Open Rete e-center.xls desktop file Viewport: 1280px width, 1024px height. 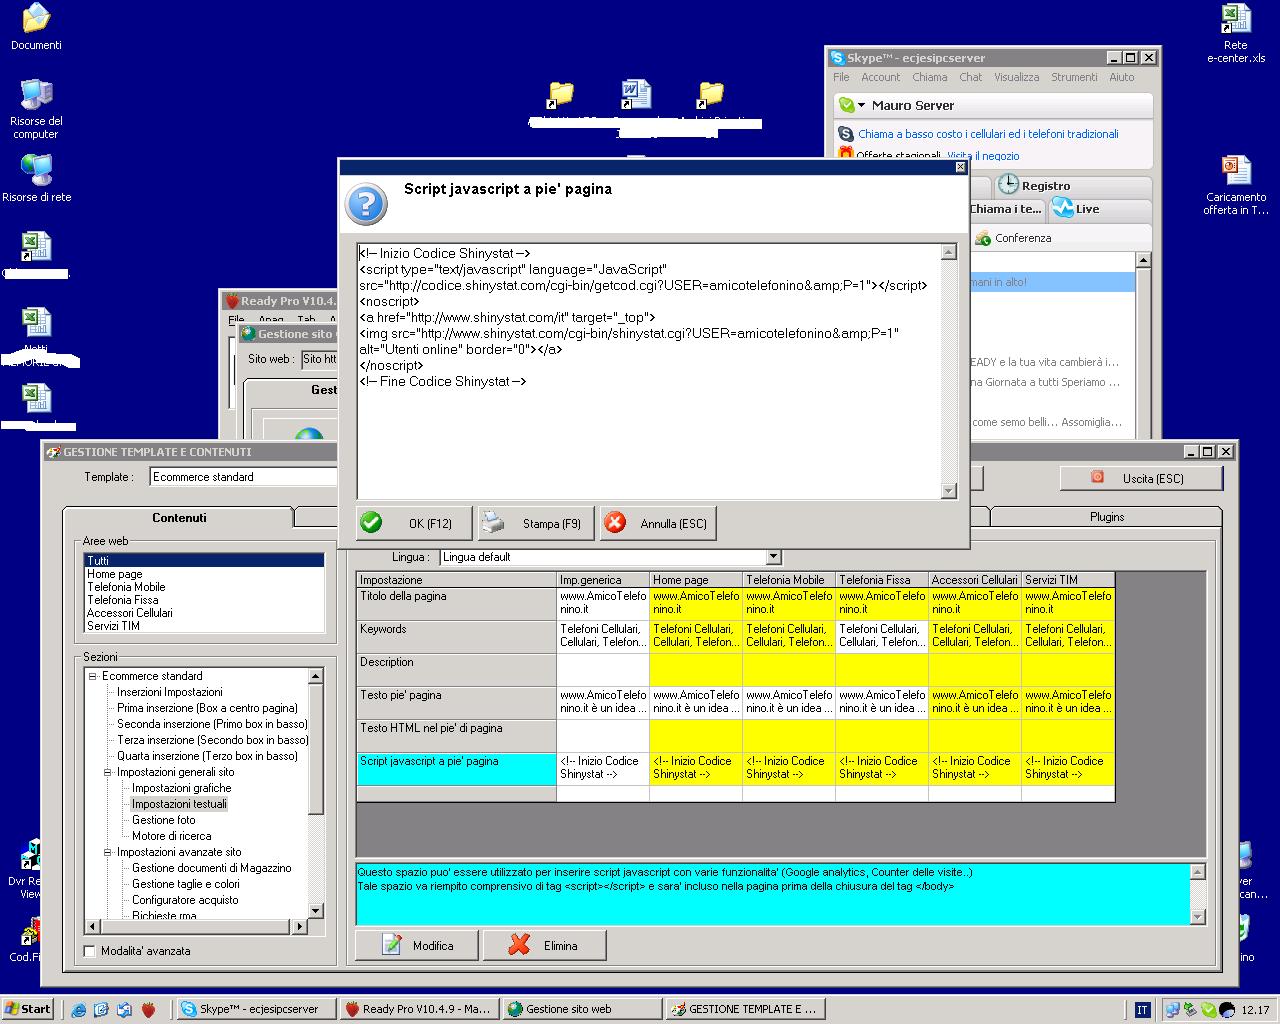click(1236, 19)
